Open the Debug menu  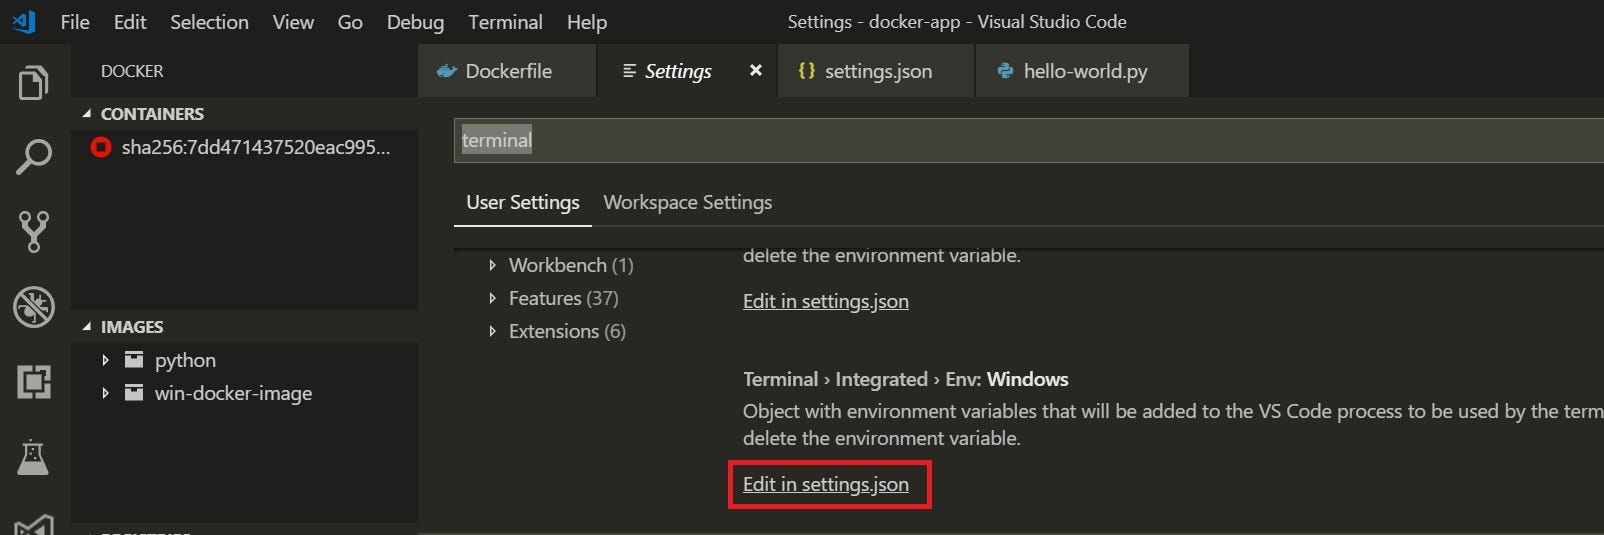(415, 22)
